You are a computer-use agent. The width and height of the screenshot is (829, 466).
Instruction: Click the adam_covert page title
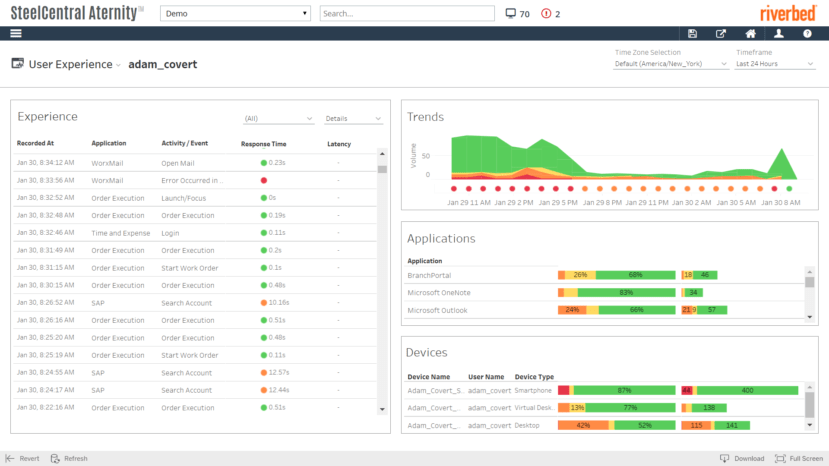(x=163, y=64)
